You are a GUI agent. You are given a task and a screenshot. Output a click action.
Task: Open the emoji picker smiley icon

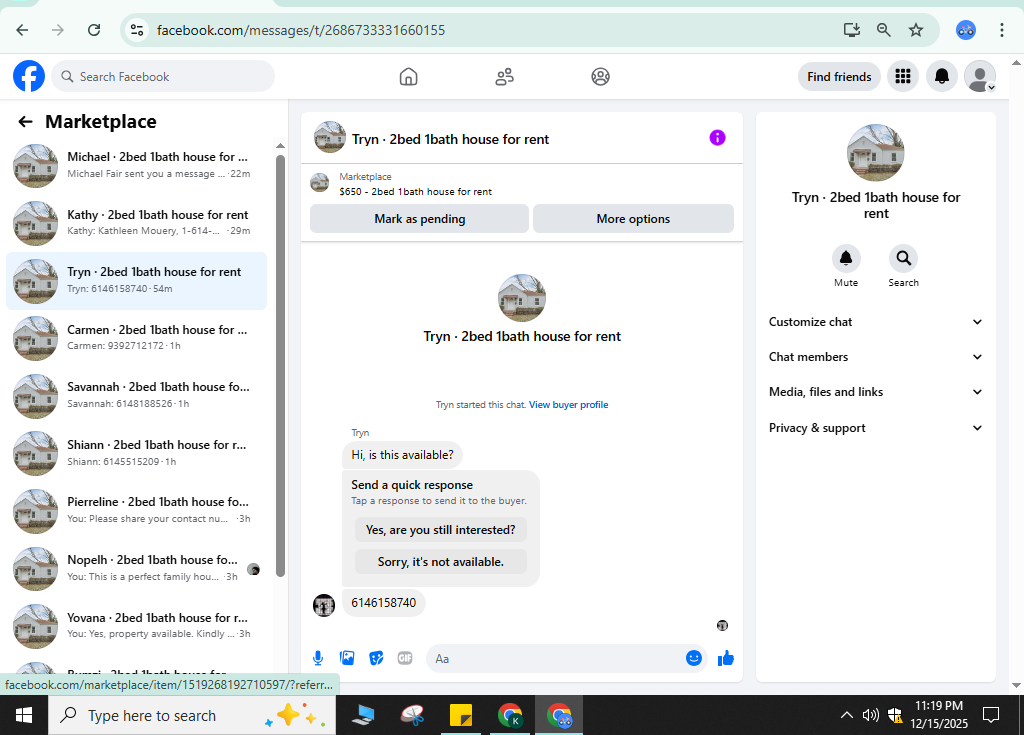click(x=694, y=658)
